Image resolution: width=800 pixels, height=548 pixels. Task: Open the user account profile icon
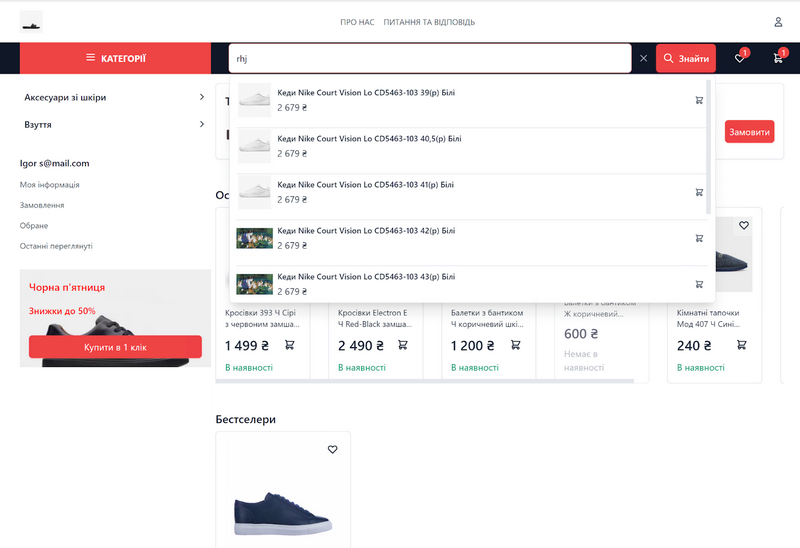[x=778, y=22]
